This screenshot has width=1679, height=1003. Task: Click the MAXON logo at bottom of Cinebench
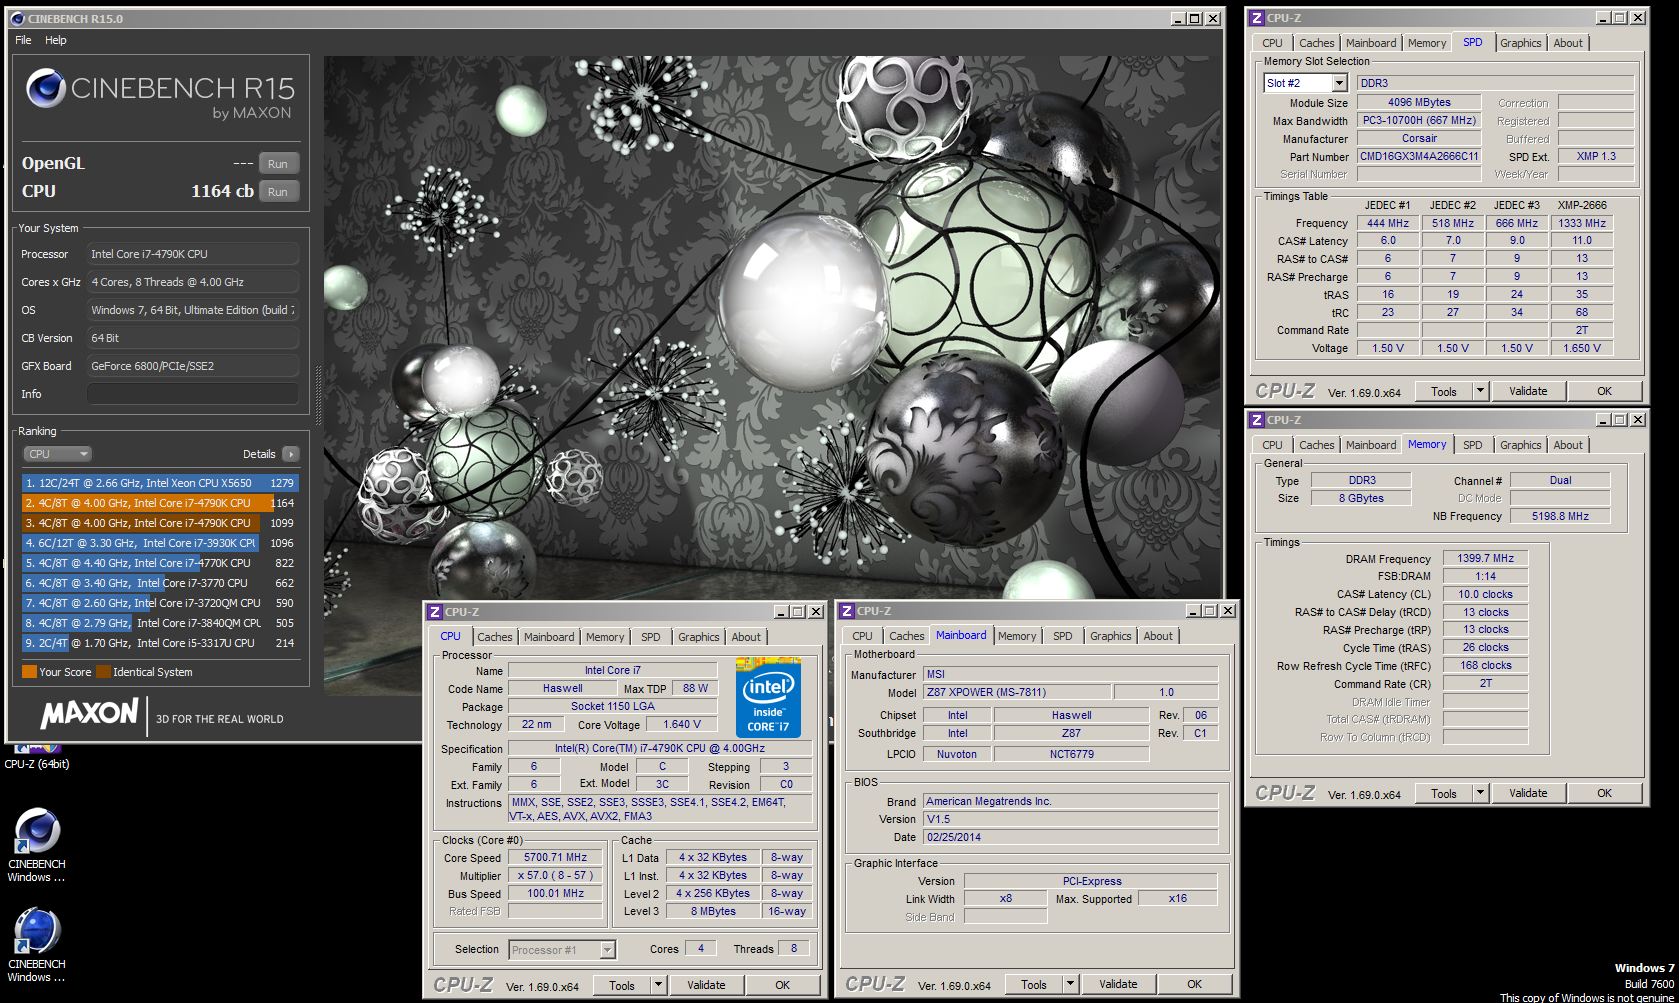89,713
